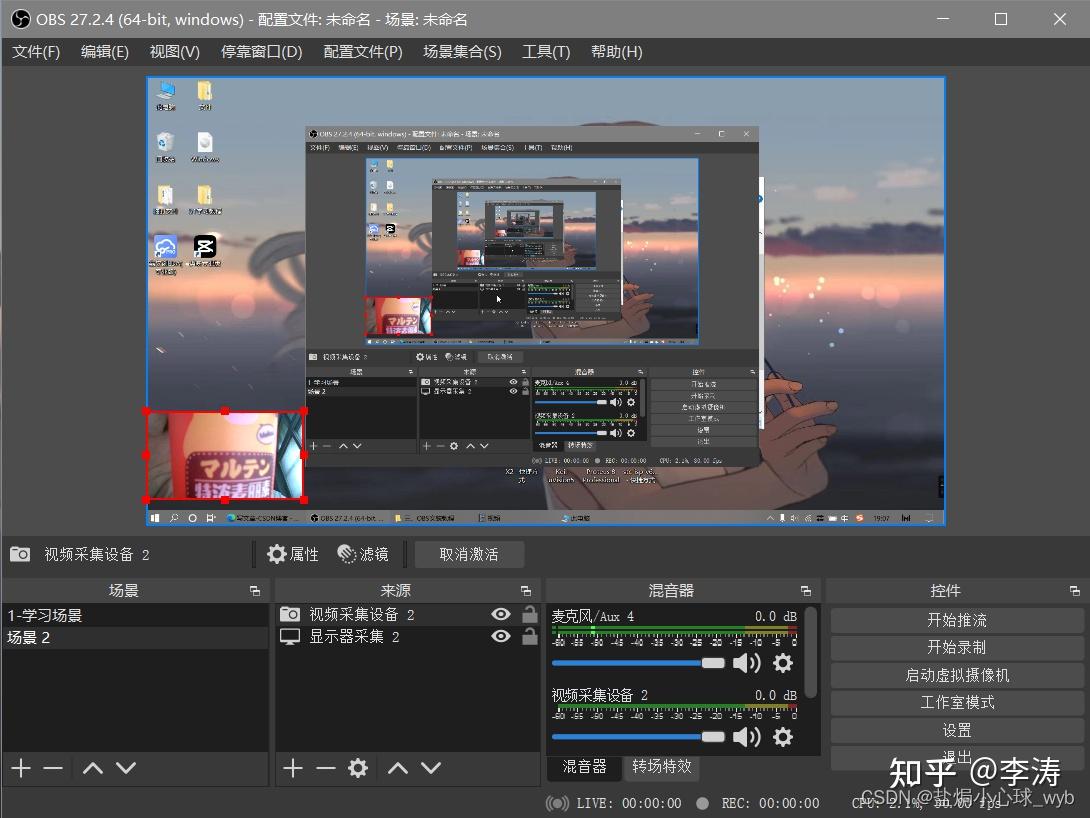Click the 开始推流 button
This screenshot has width=1090, height=818.
(956, 619)
